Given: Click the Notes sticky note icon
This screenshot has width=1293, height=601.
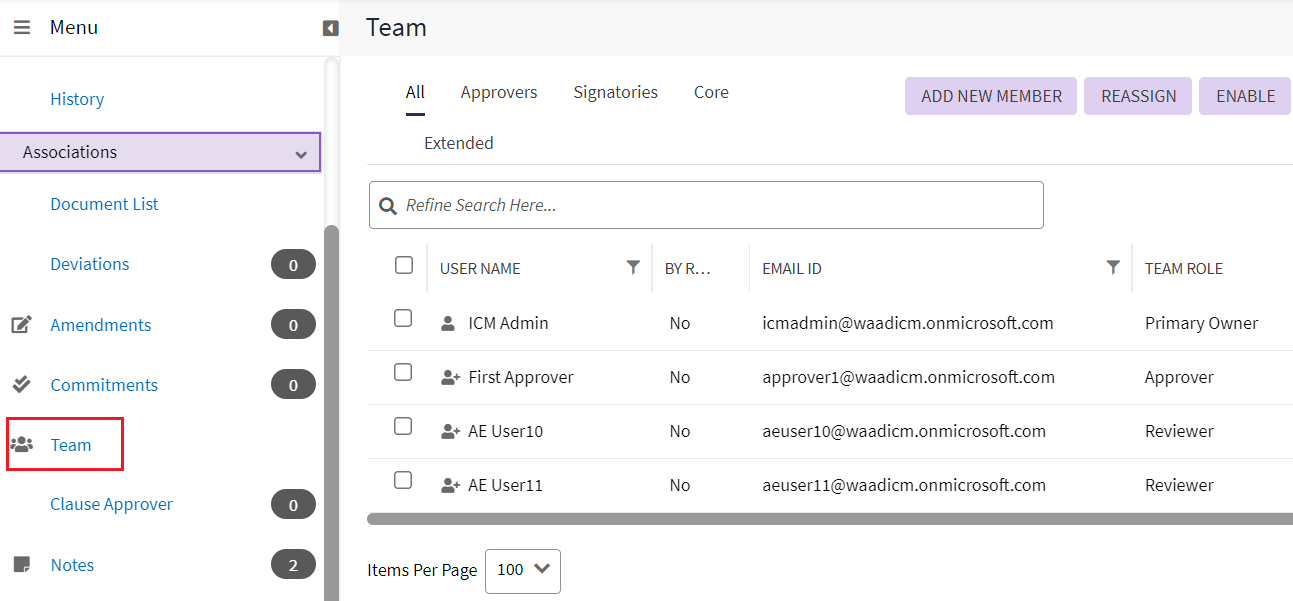Looking at the screenshot, I should [x=21, y=565].
